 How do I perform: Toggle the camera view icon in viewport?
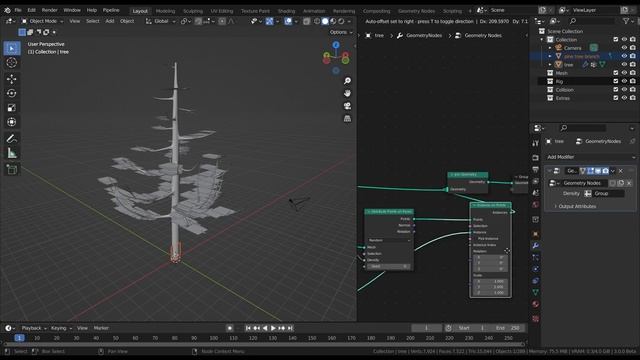(347, 106)
